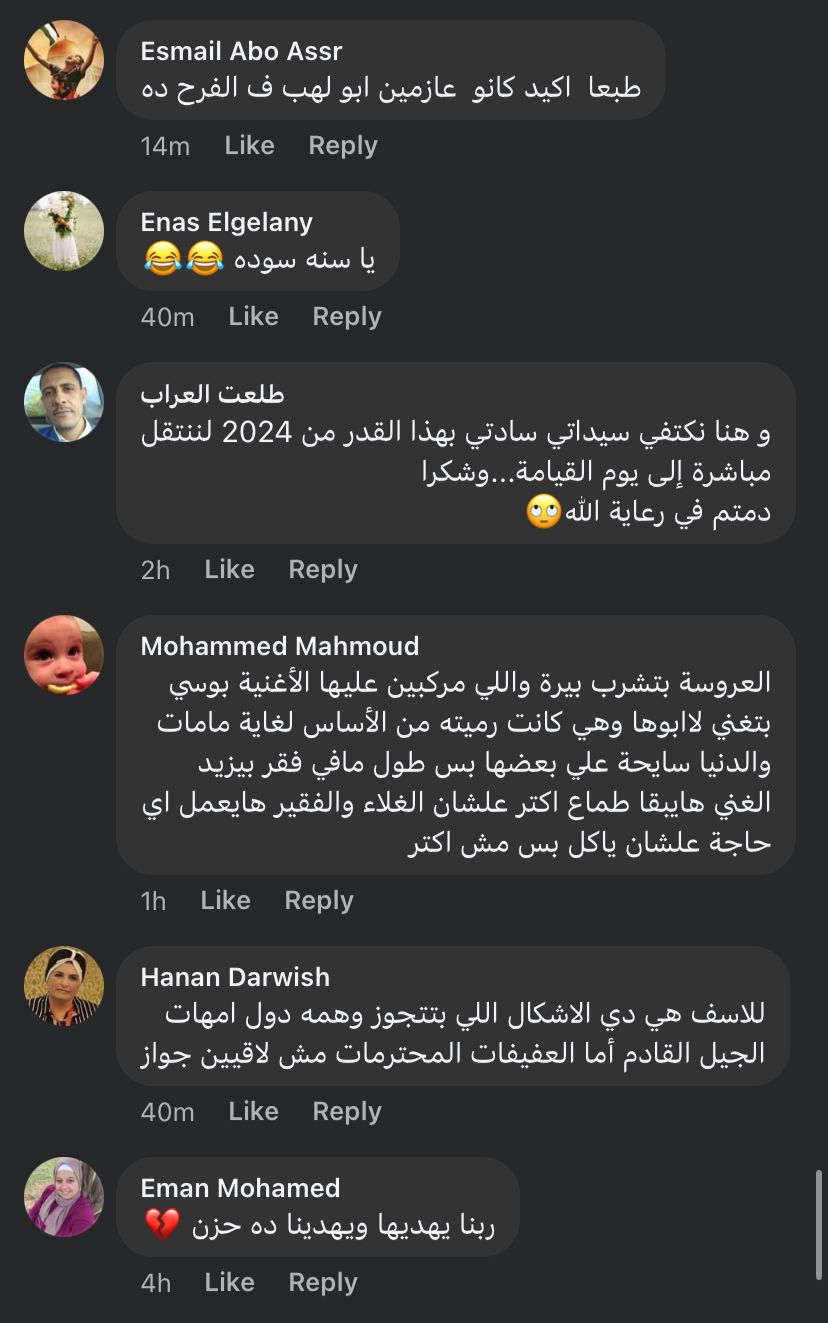Like Hanan Darwish's comment

253,1112
